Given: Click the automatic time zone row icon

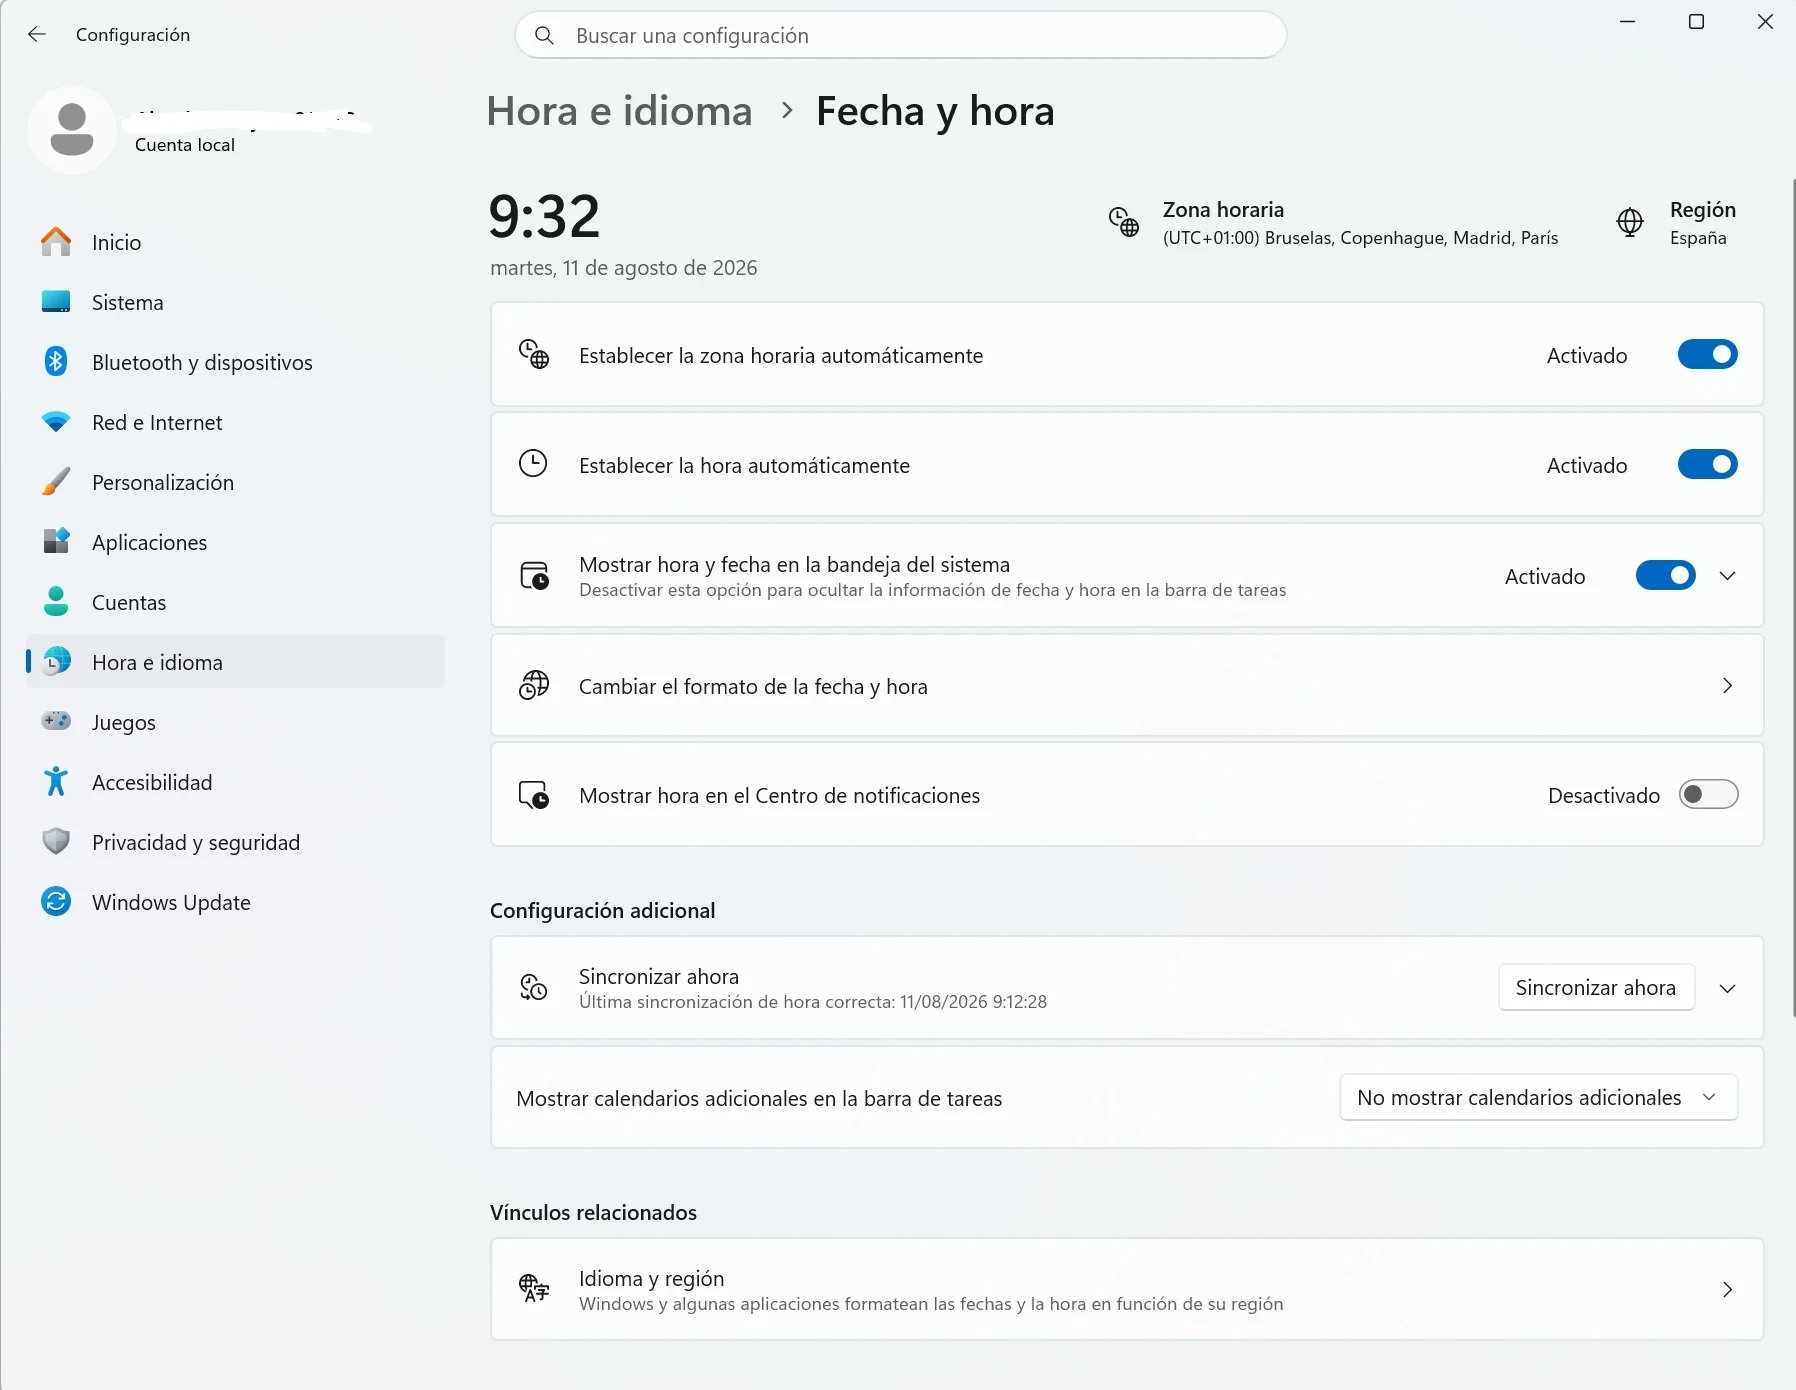Looking at the screenshot, I should tap(534, 354).
